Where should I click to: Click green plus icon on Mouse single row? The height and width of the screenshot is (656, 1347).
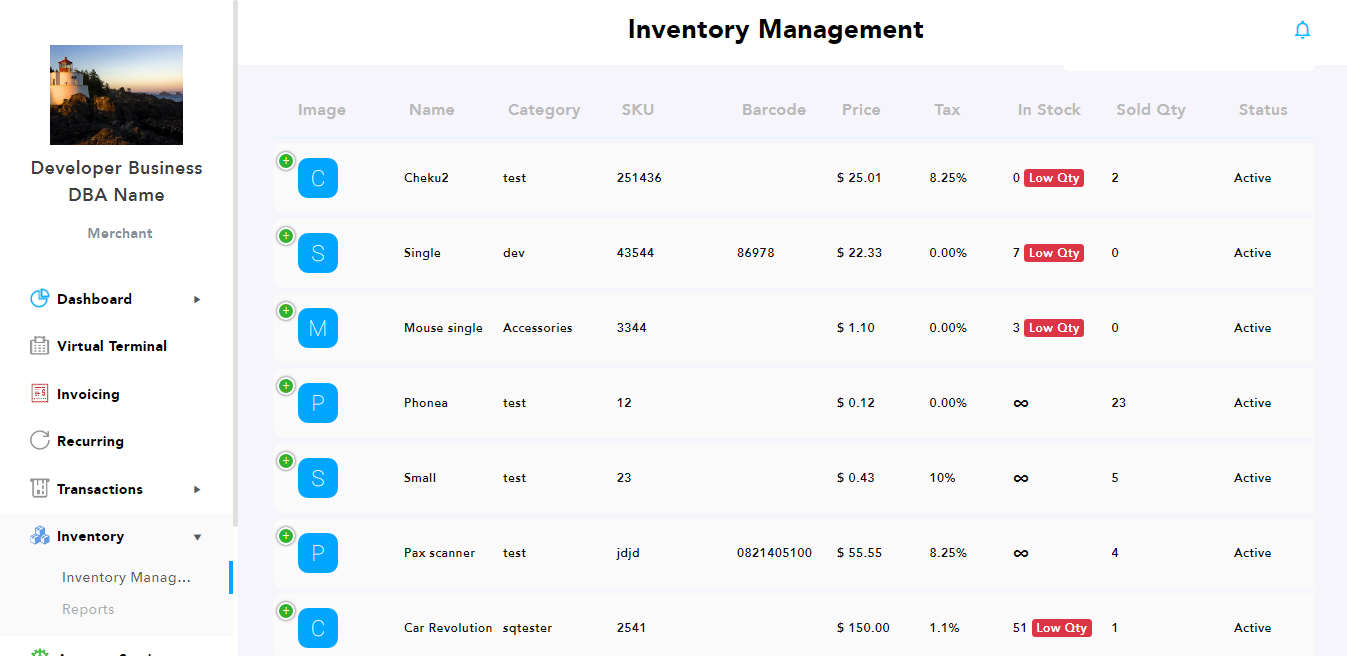pos(286,311)
